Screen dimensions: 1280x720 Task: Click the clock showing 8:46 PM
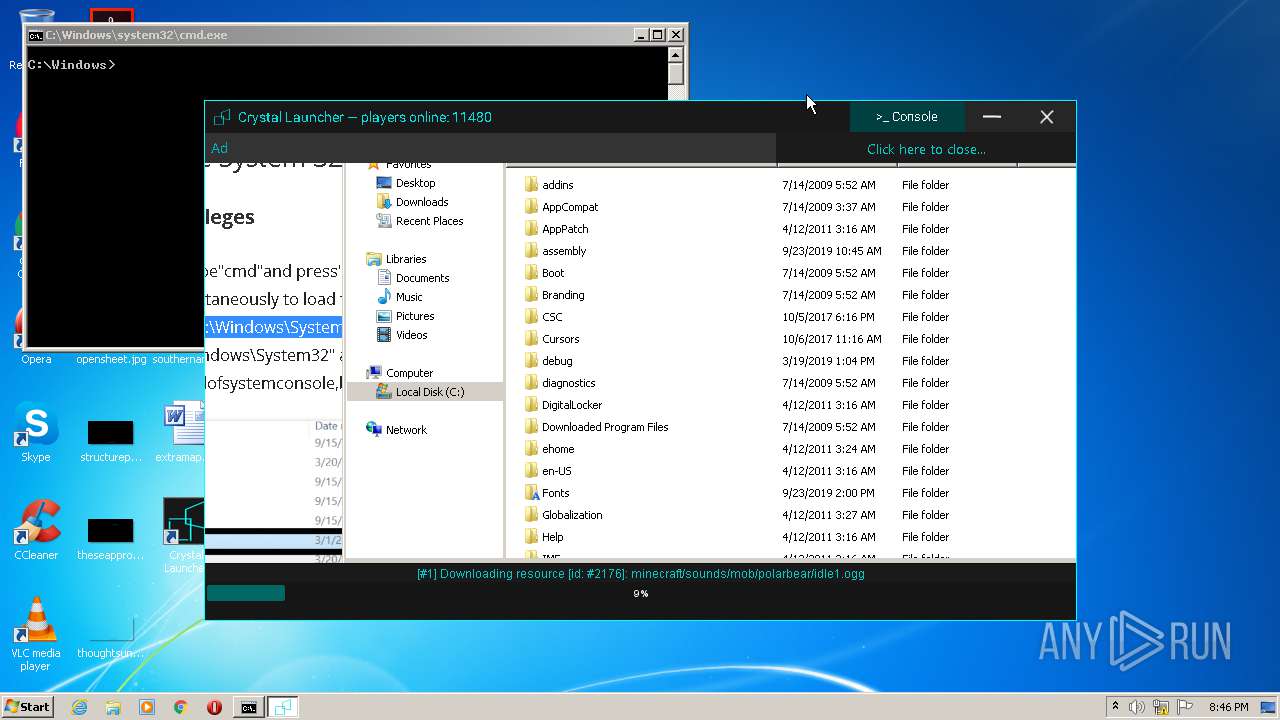pyautogui.click(x=1228, y=707)
